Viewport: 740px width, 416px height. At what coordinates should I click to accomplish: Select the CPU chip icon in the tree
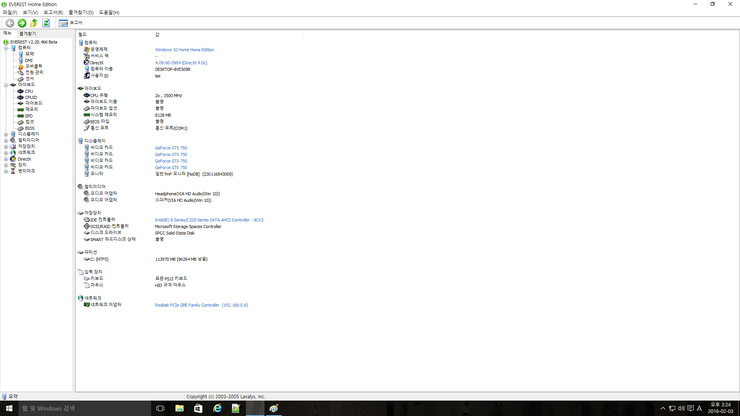[20, 91]
